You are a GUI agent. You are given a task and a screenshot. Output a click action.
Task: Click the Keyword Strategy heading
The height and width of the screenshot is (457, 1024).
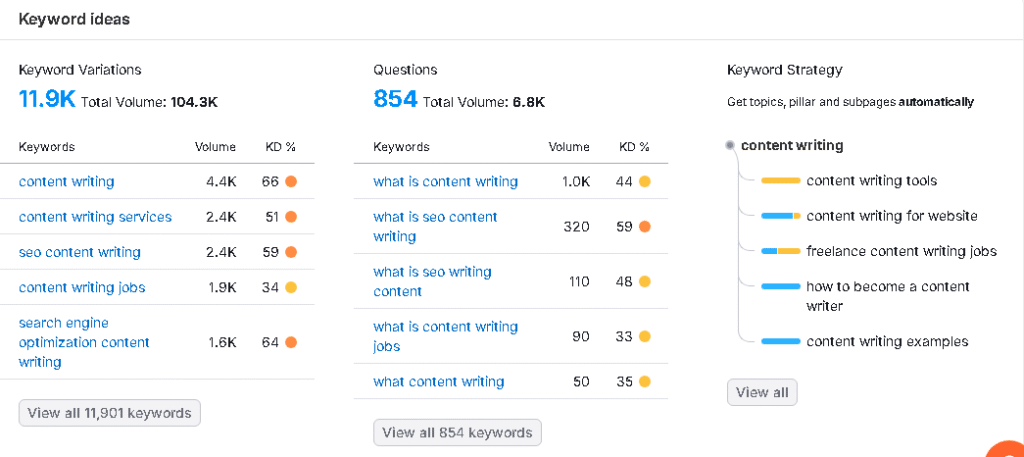pyautogui.click(x=785, y=70)
